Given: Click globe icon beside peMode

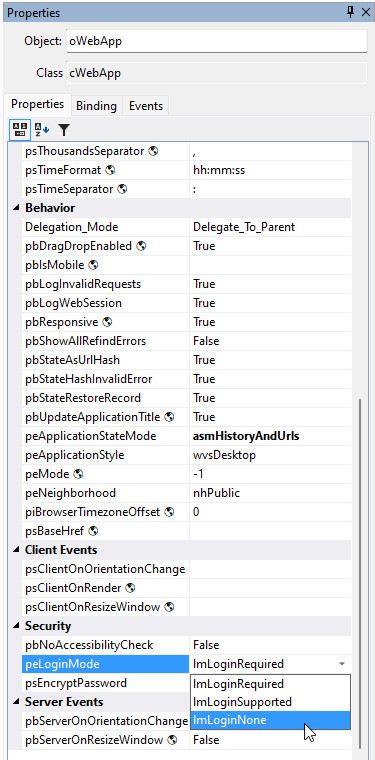Looking at the screenshot, I should (x=79, y=474).
